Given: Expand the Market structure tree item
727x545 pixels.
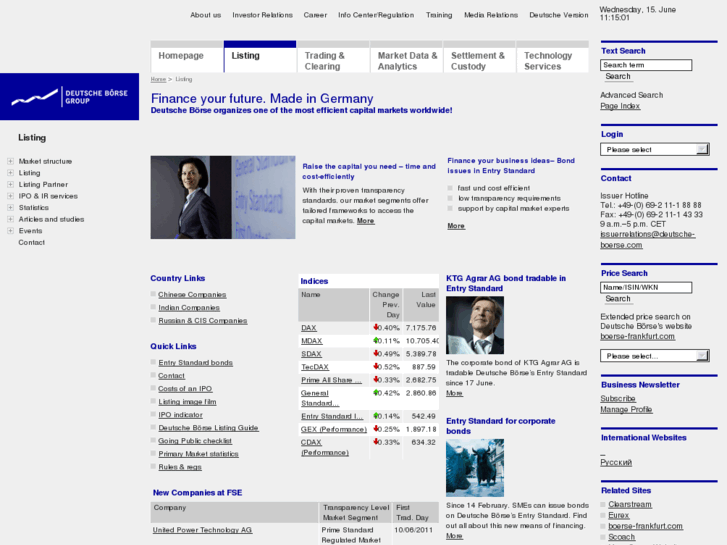Looking at the screenshot, I should (x=10, y=161).
